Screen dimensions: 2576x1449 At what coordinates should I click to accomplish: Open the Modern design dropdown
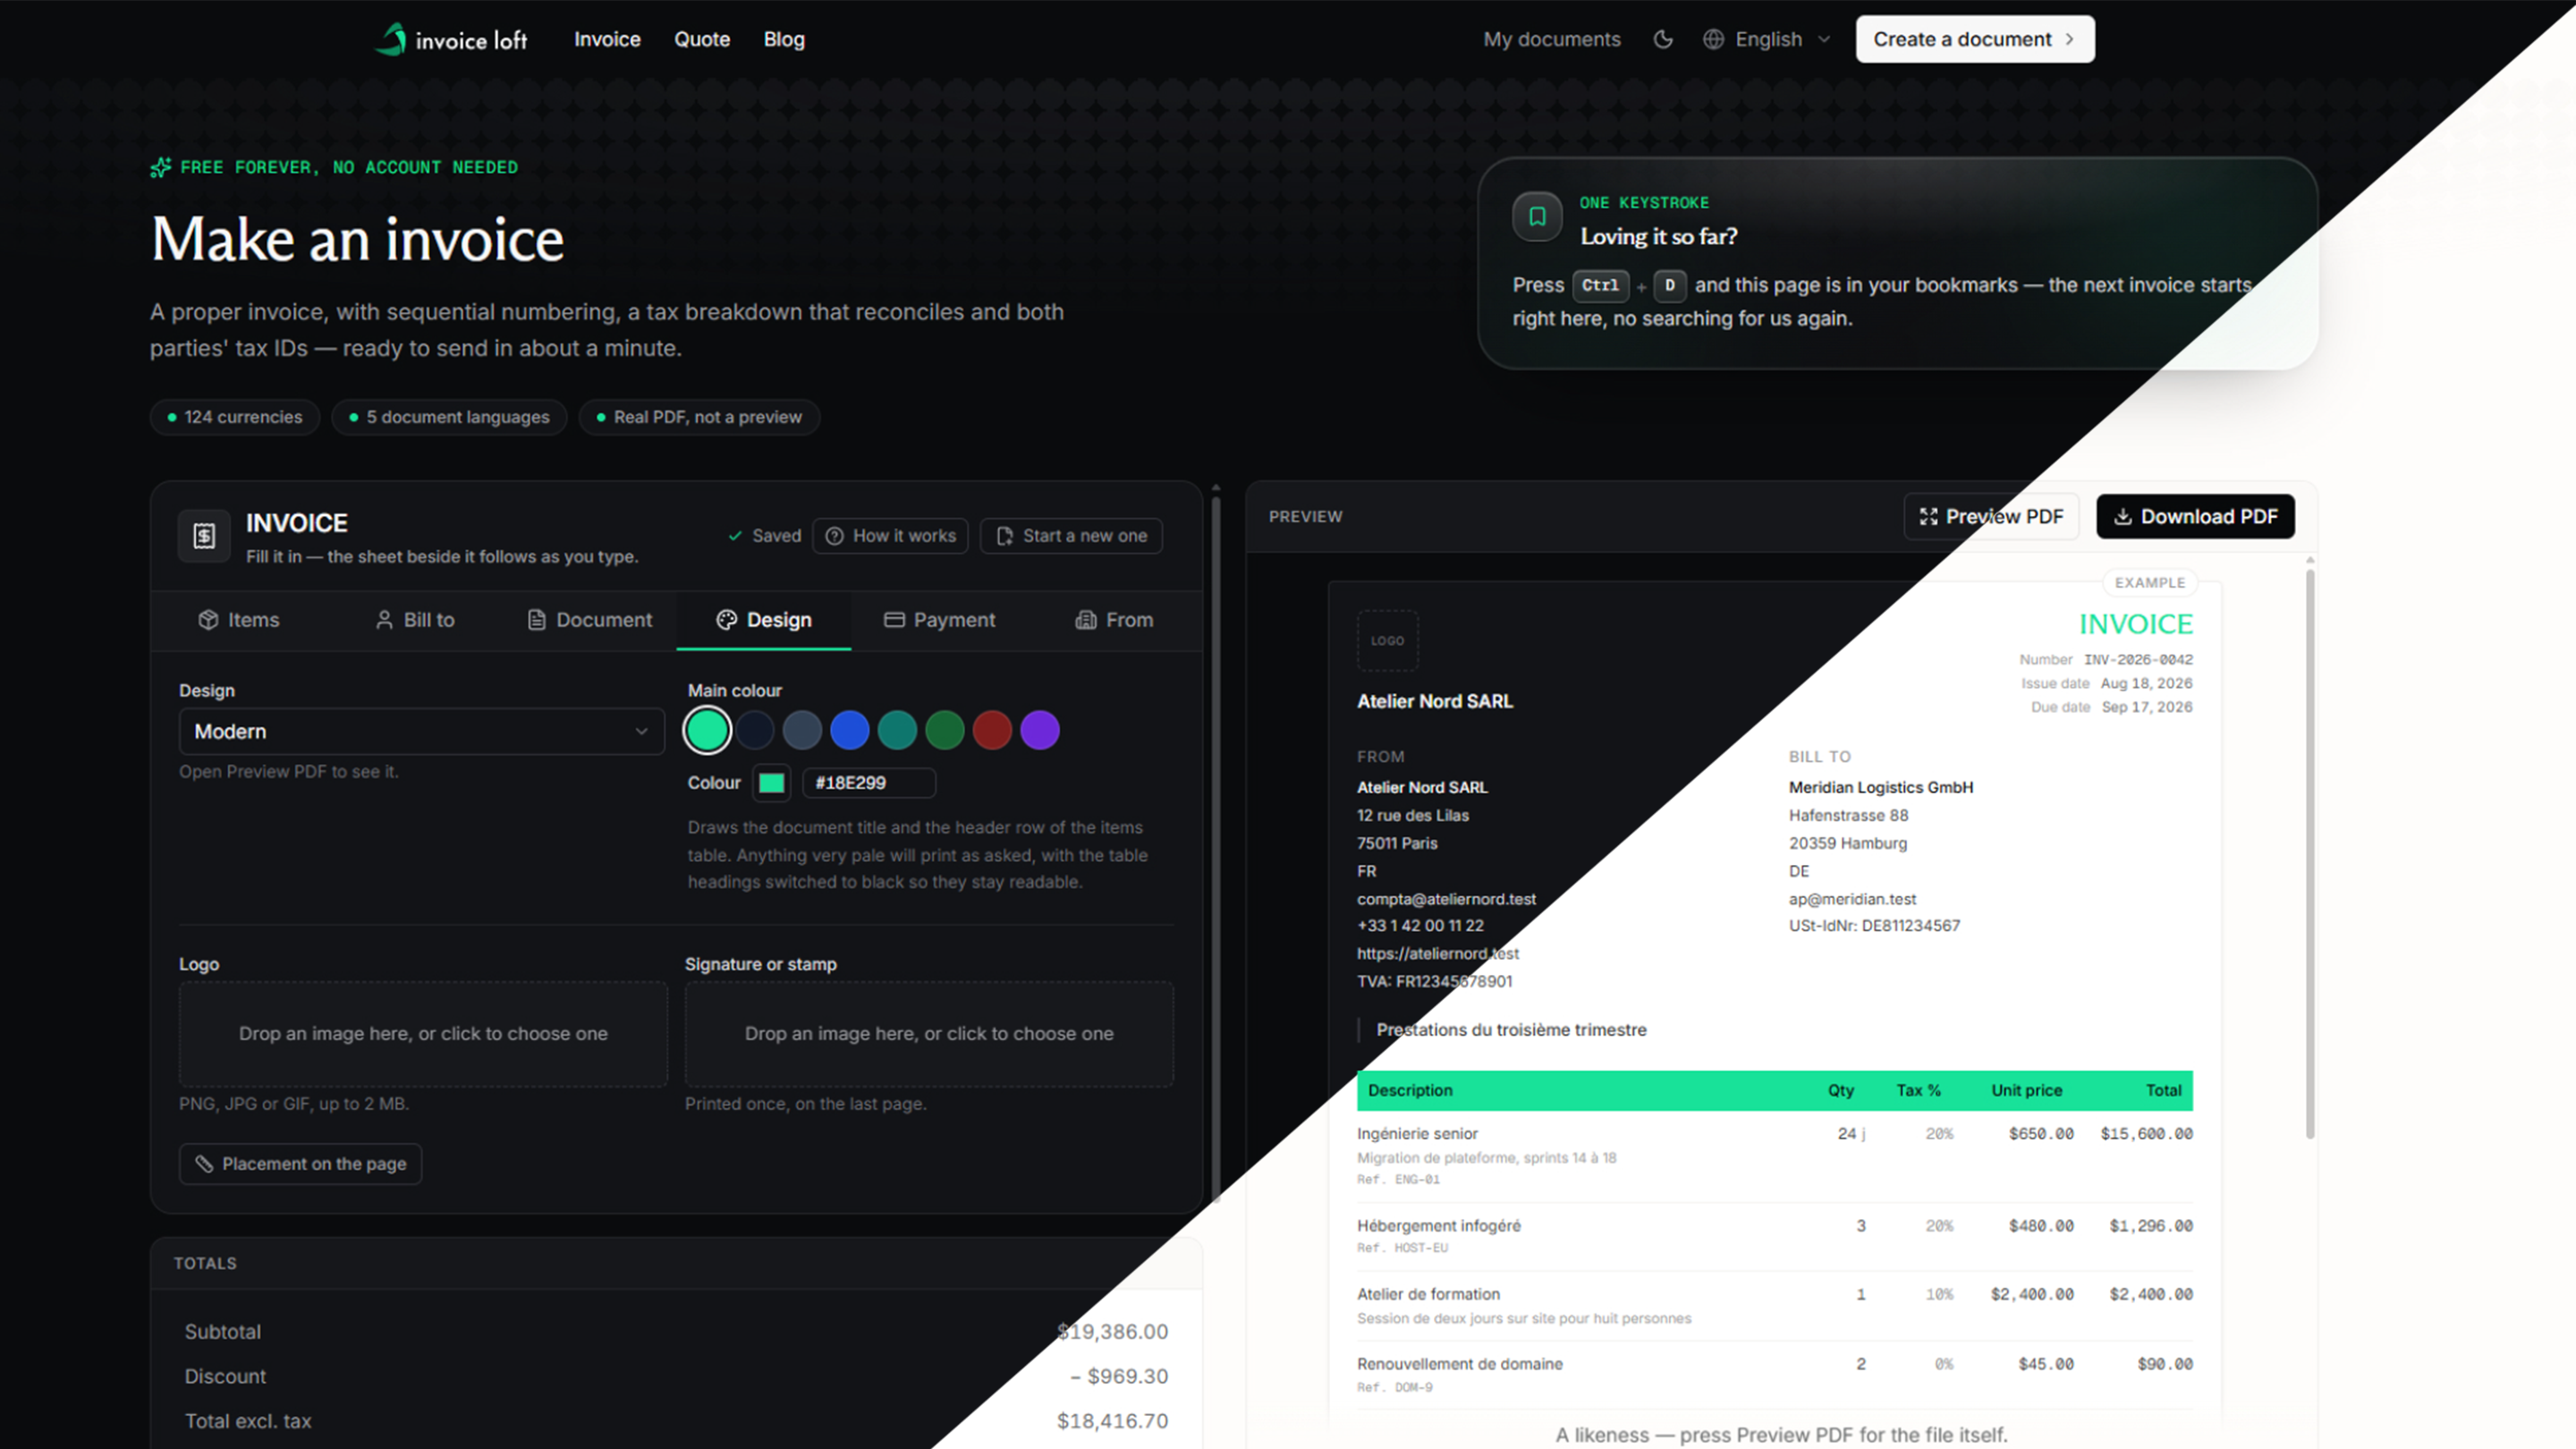pos(421,731)
